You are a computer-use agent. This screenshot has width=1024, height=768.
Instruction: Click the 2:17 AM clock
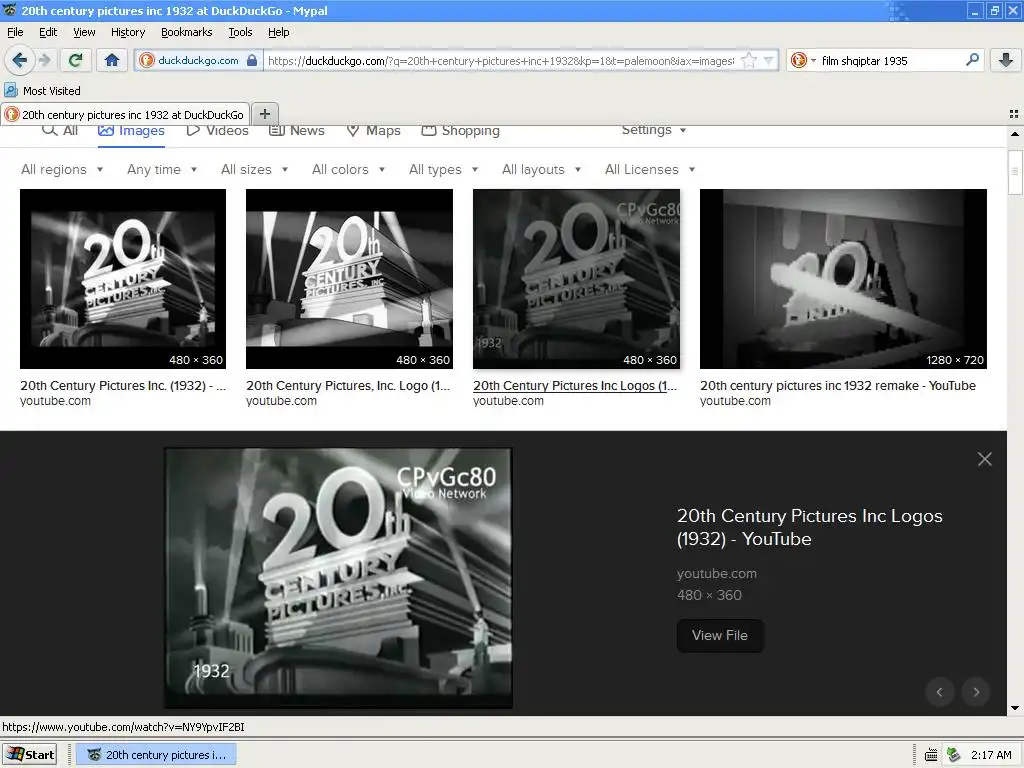point(991,755)
